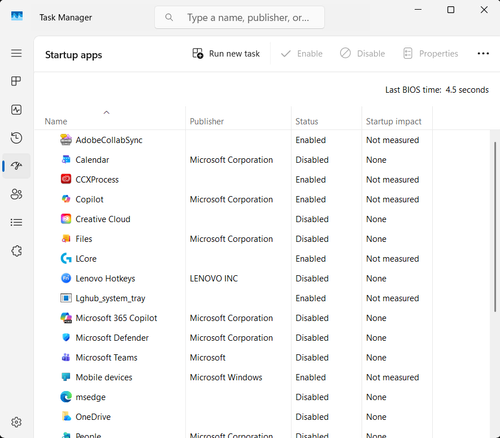Click the search input field
This screenshot has height=438, width=500.
[239, 17]
